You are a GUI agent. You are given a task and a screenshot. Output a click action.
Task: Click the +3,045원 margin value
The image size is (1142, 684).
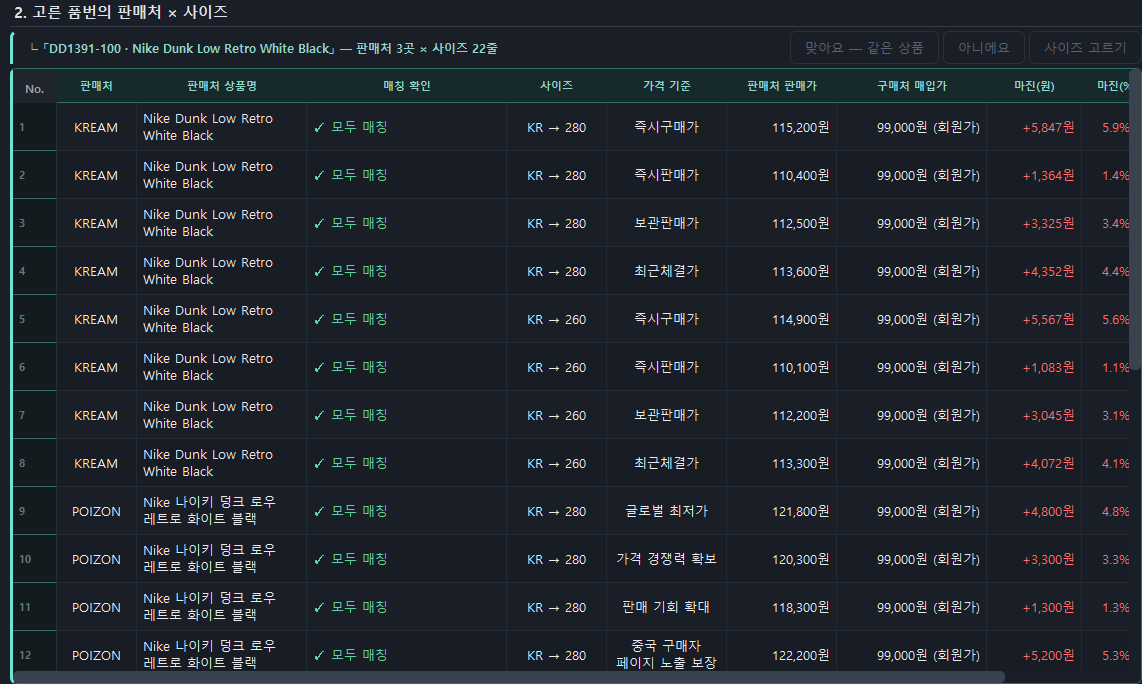click(1048, 415)
